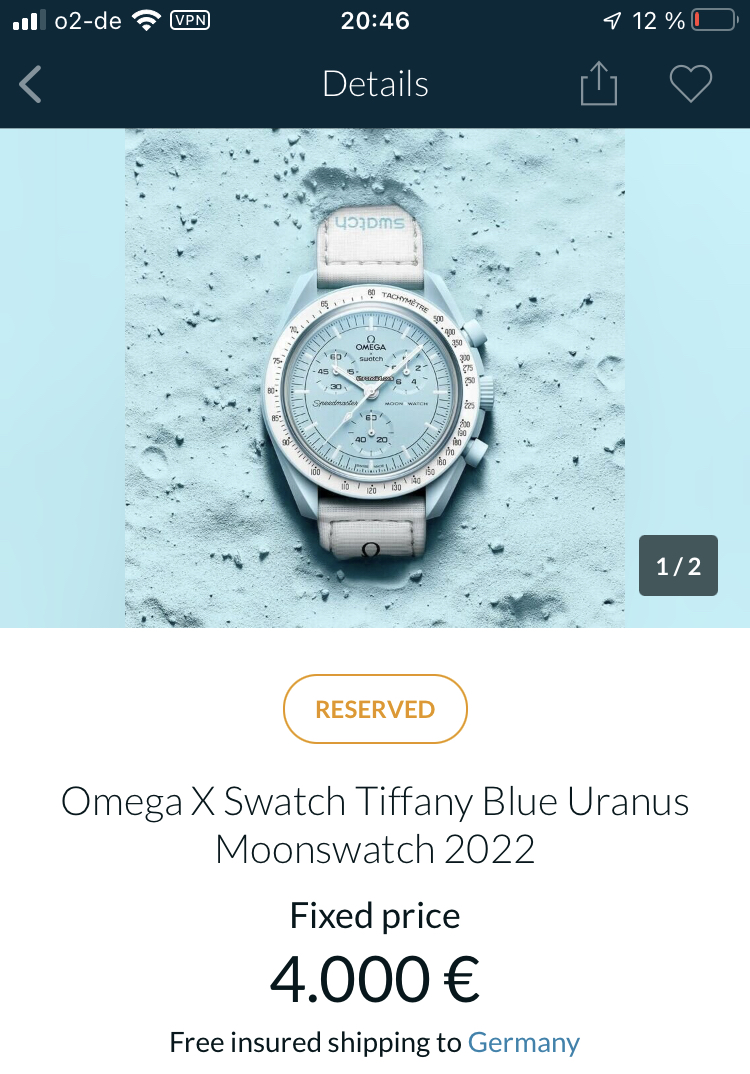Tap the VPN status indicator
750x1074 pixels.
coord(190,21)
